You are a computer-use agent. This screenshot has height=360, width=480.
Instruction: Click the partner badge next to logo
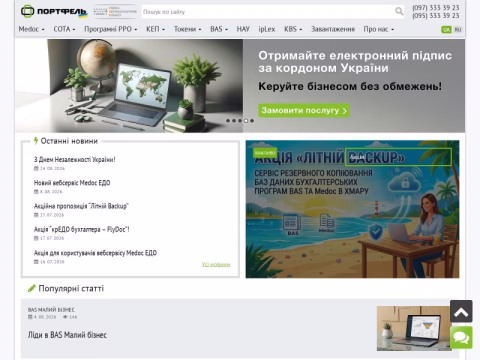point(115,11)
